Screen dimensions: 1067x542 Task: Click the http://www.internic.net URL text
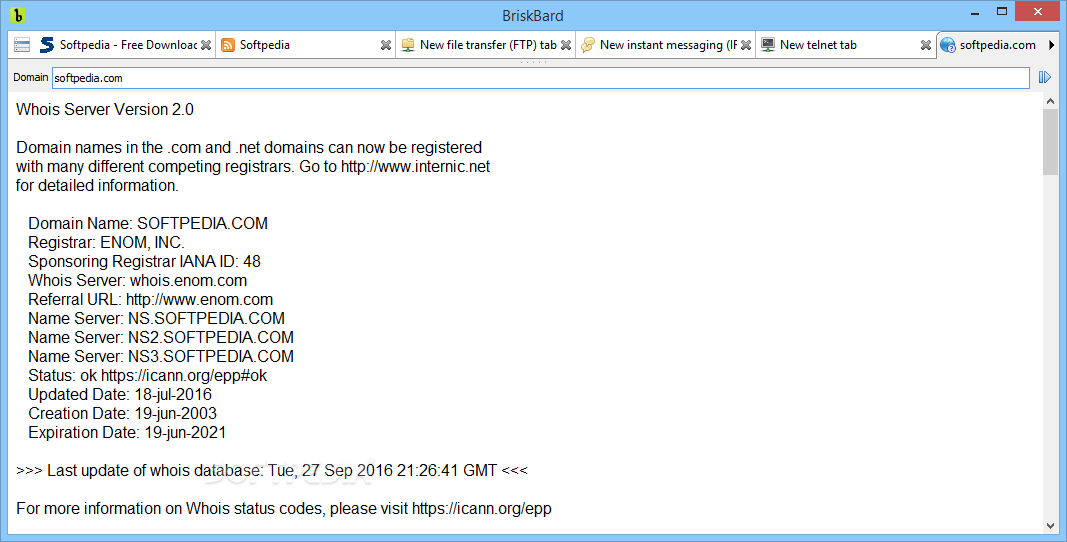415,167
